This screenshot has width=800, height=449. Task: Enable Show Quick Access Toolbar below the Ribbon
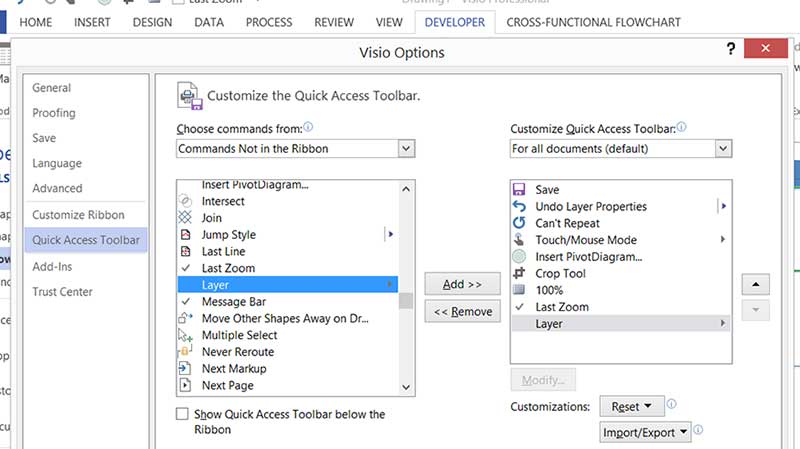[182, 414]
